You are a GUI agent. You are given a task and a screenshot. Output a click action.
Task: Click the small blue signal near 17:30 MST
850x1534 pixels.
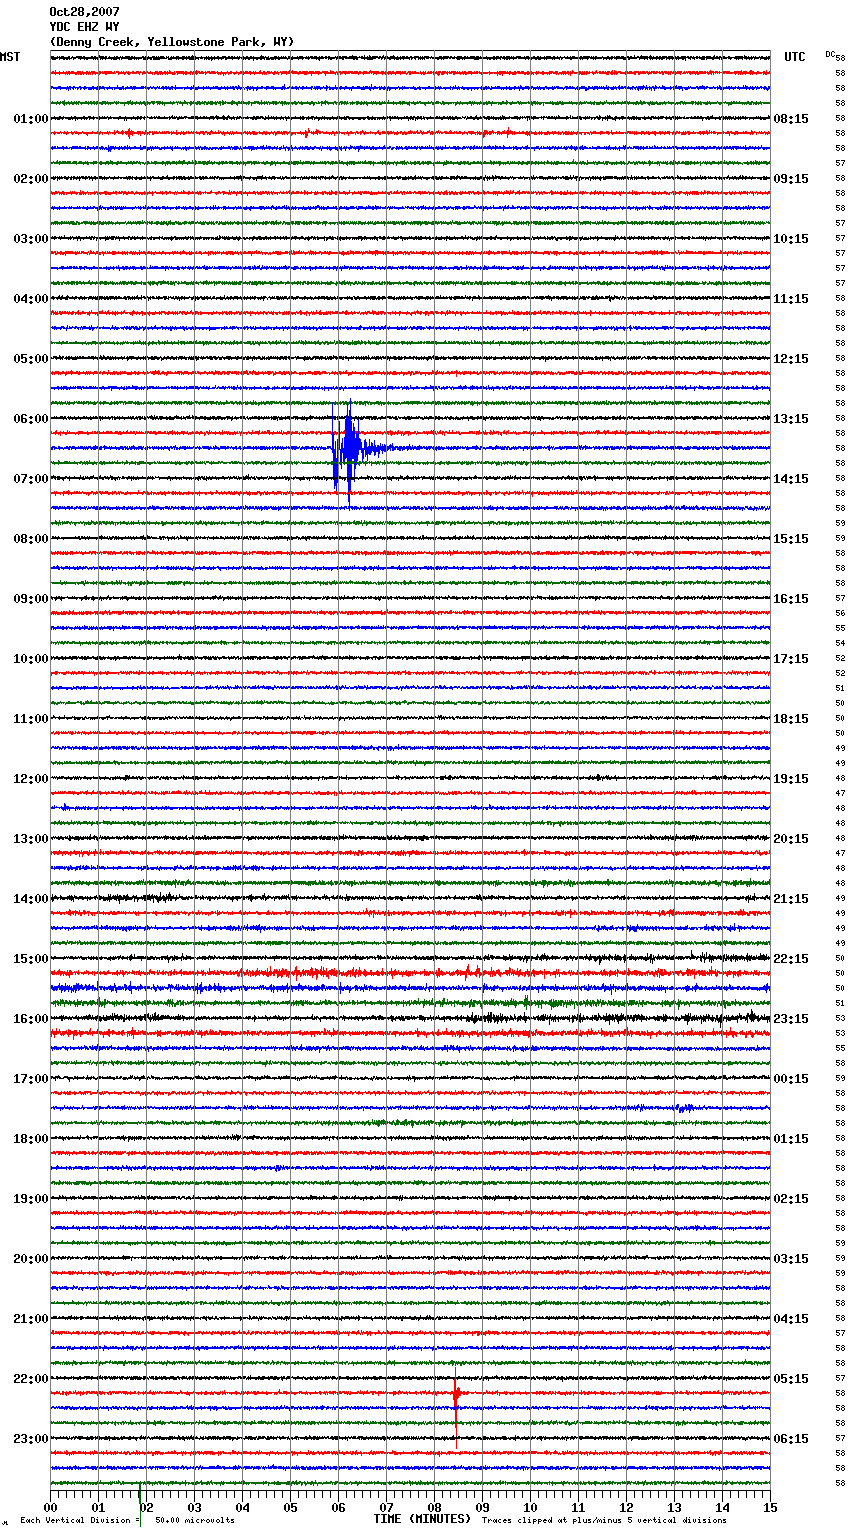pyautogui.click(x=685, y=1108)
